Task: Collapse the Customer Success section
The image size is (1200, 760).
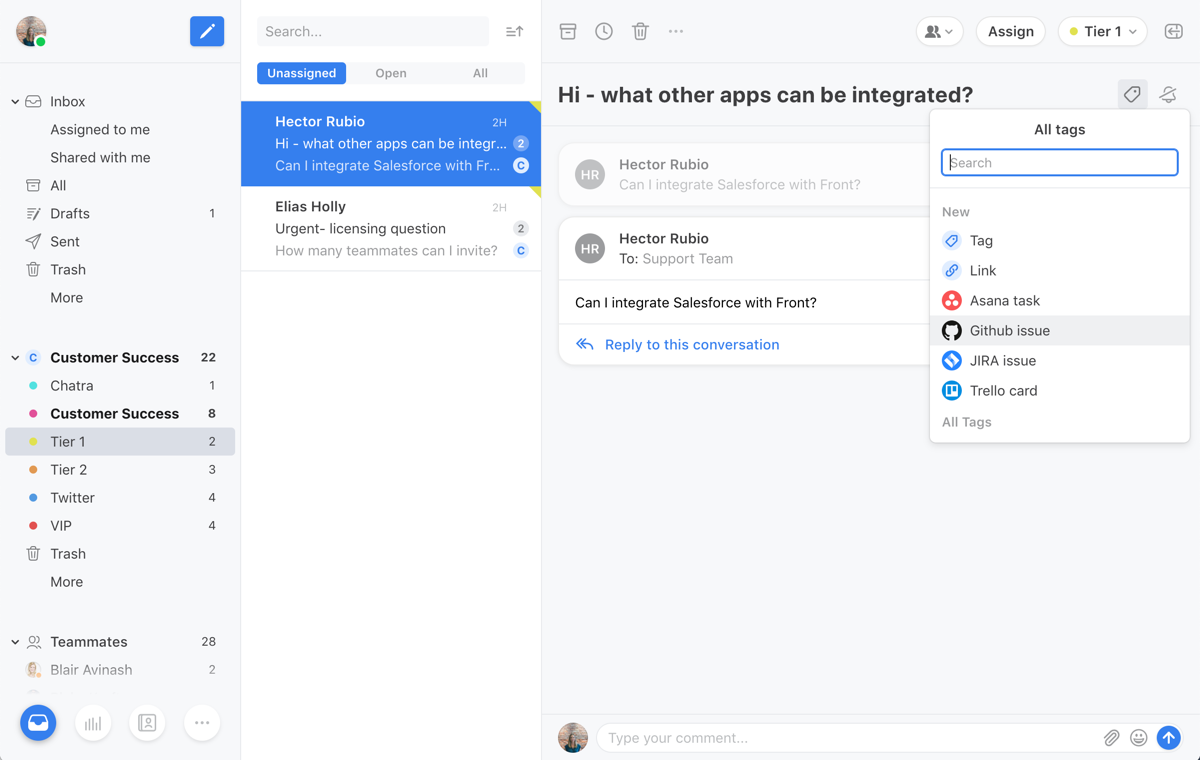Action: (15, 357)
